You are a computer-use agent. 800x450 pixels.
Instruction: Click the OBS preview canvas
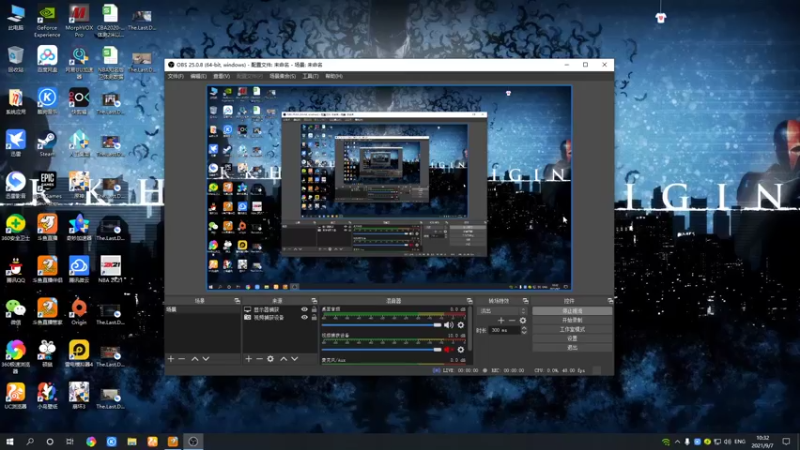point(389,188)
